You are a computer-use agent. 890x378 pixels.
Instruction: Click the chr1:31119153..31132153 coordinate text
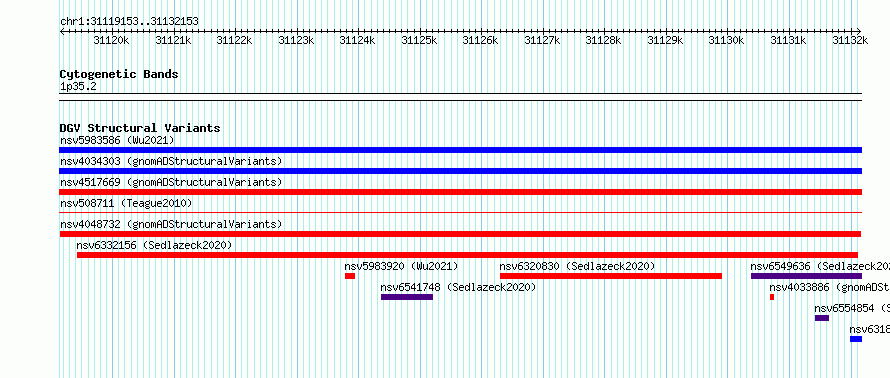click(129, 22)
